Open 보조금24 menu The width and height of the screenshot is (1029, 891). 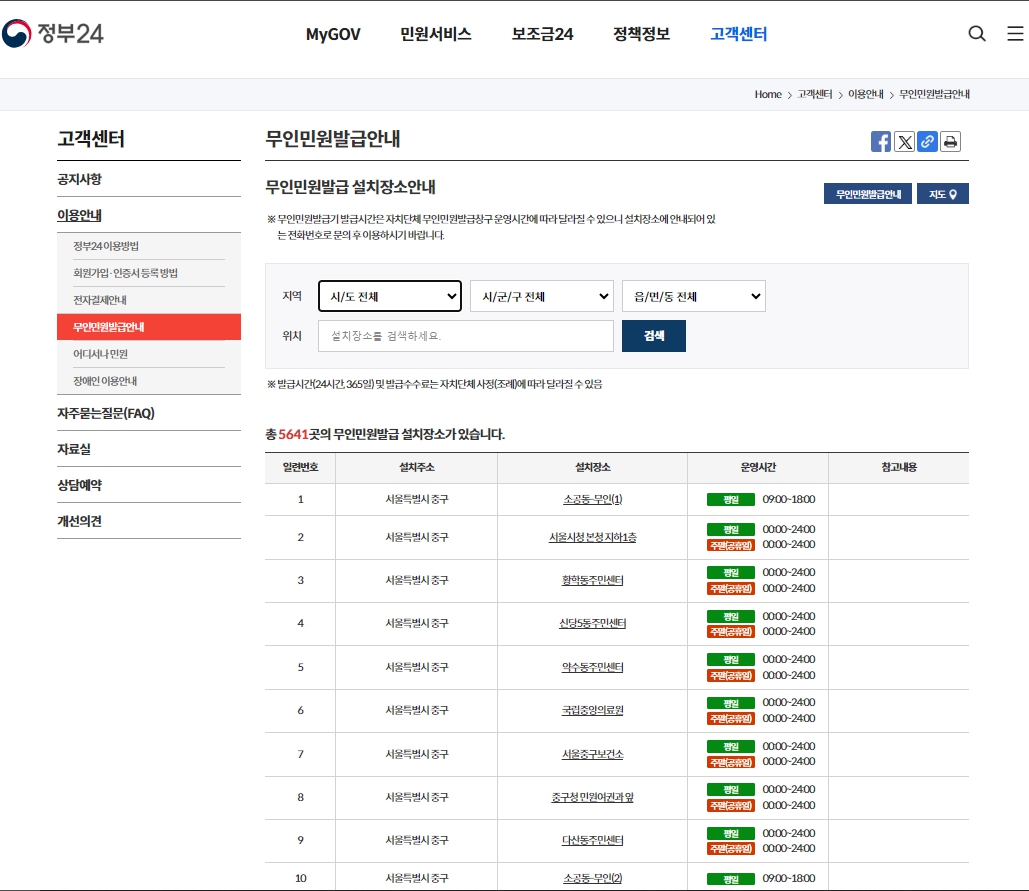tap(542, 34)
